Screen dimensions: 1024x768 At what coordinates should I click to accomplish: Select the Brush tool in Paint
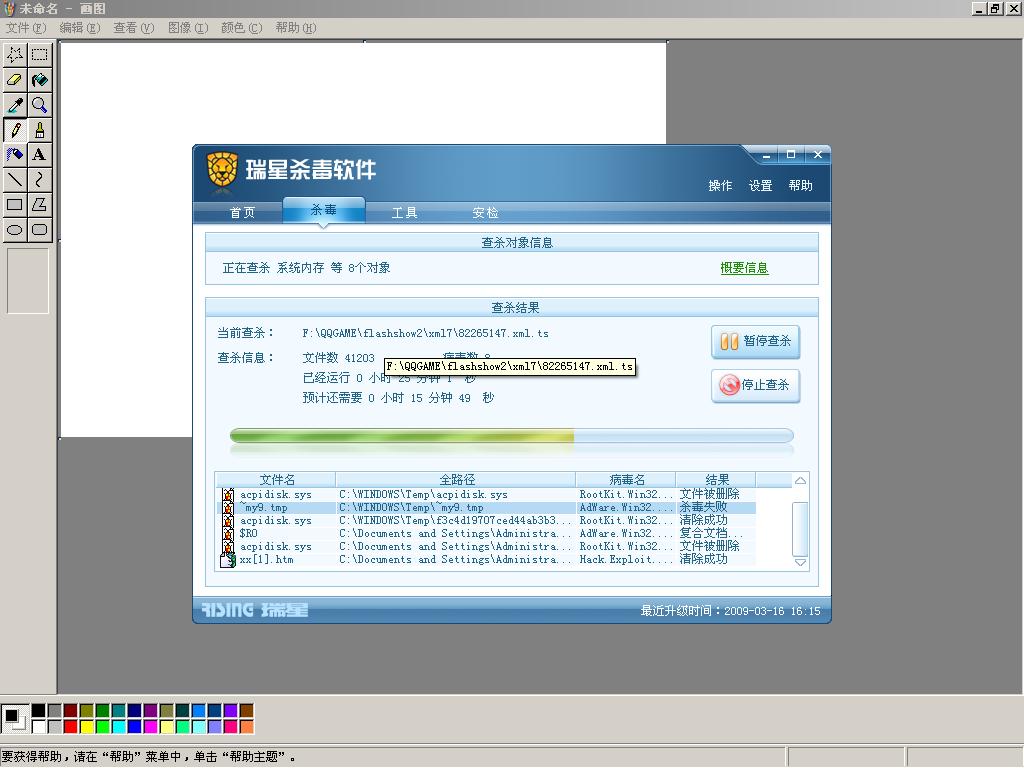point(39,130)
